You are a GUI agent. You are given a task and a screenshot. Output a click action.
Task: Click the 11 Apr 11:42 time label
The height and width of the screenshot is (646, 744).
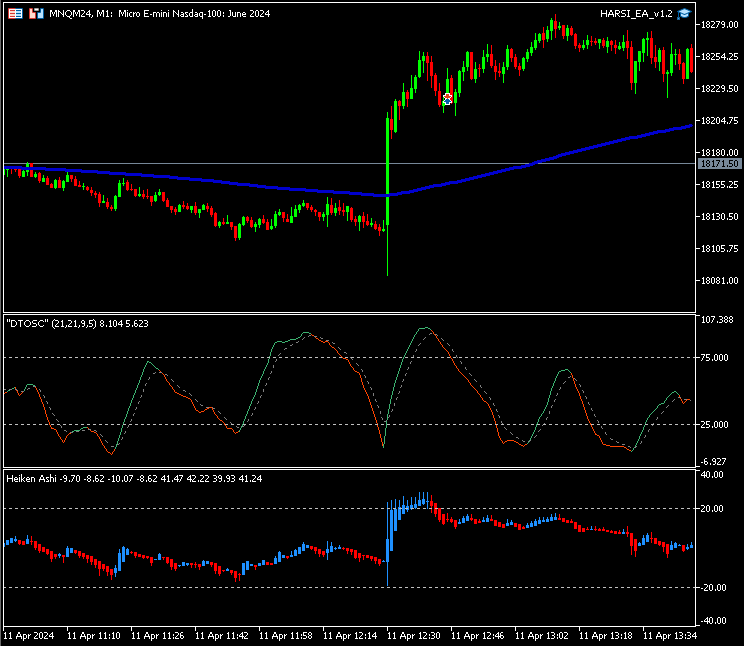[x=222, y=636]
